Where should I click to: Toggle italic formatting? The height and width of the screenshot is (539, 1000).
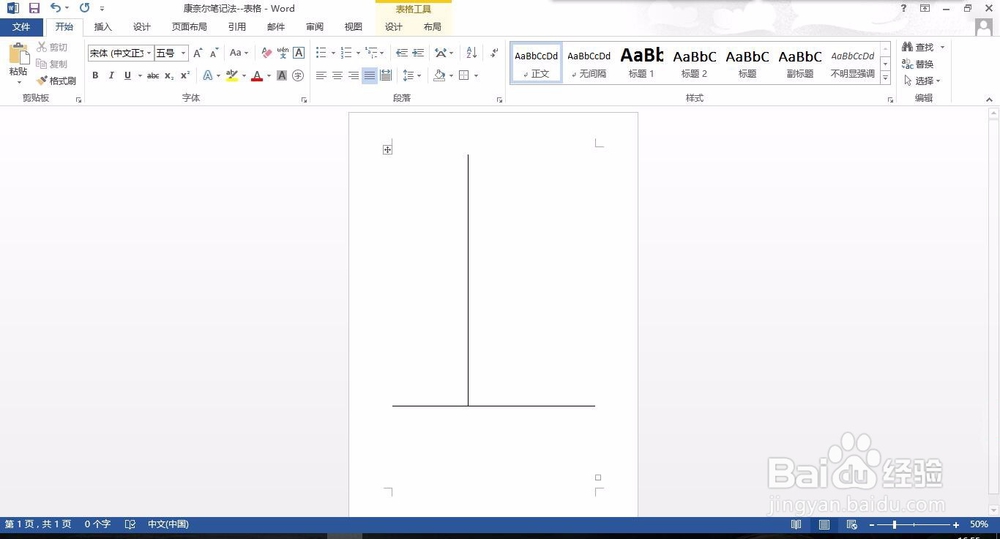pyautogui.click(x=111, y=75)
